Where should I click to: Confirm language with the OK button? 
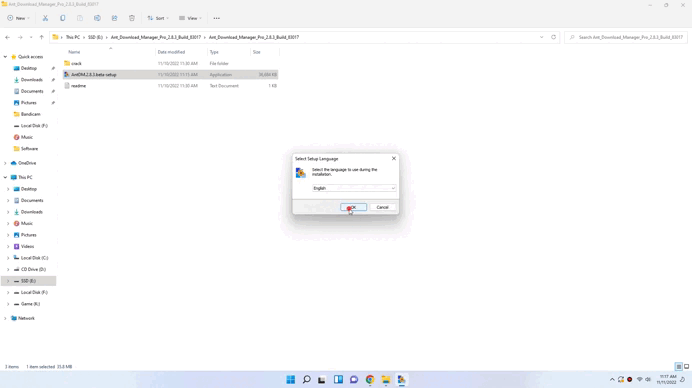point(354,207)
